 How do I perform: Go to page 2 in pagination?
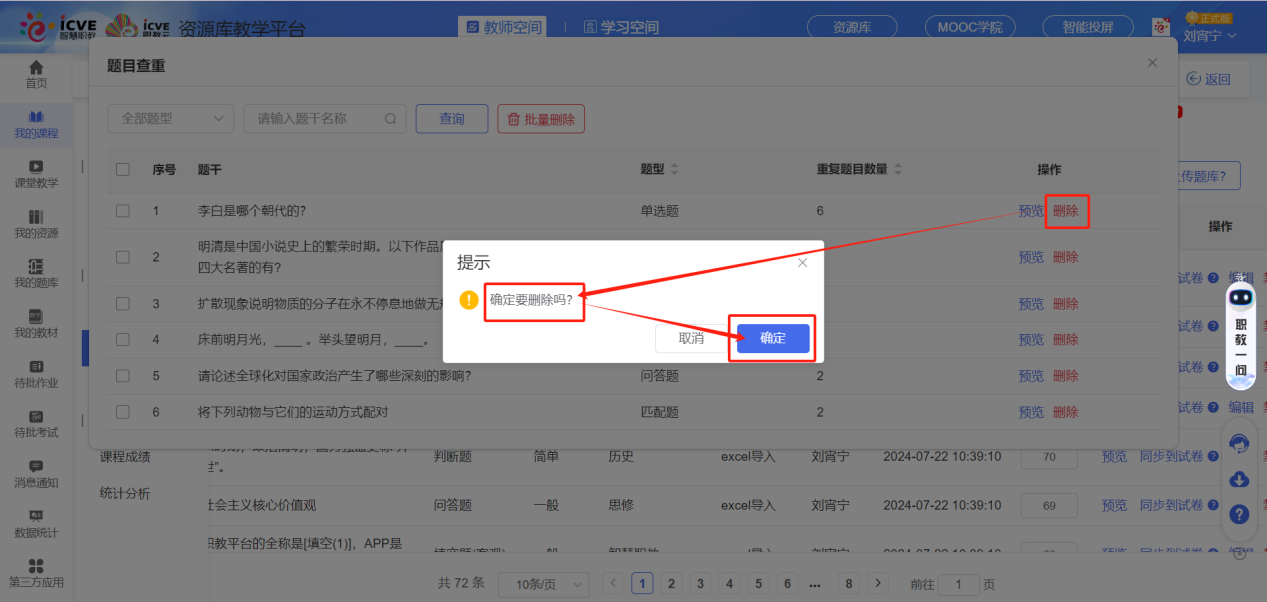[671, 584]
